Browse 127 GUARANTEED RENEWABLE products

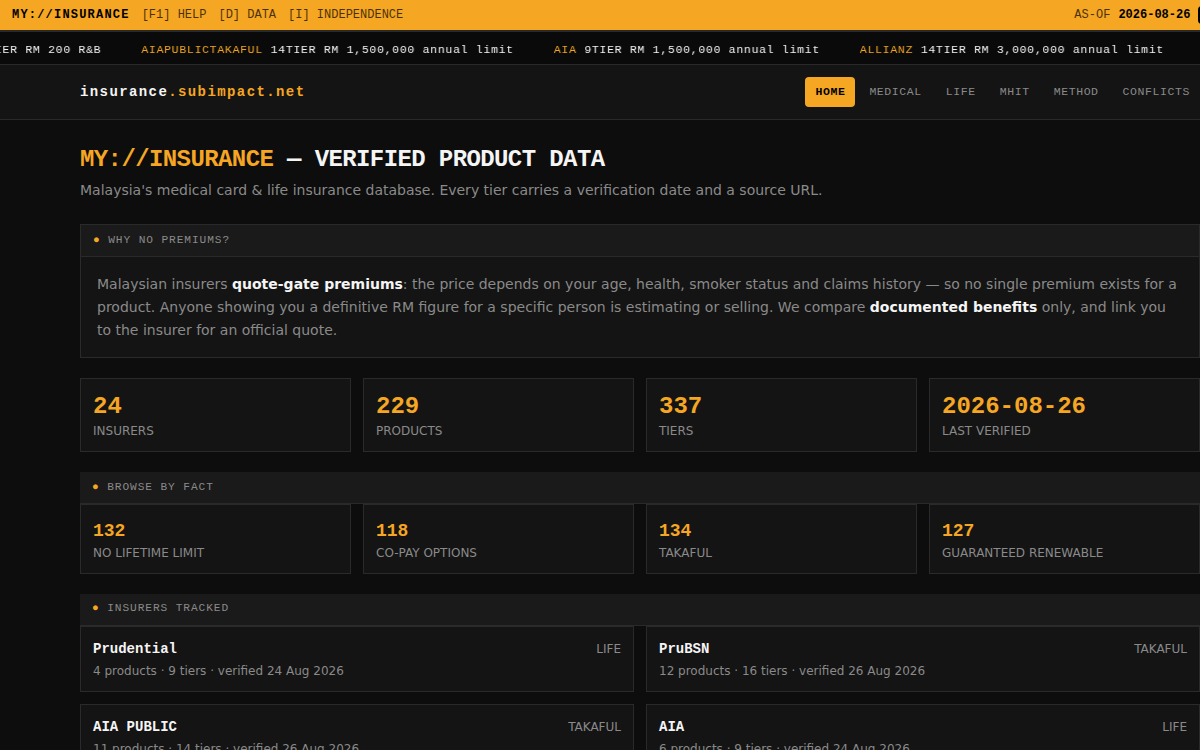[x=1064, y=539]
